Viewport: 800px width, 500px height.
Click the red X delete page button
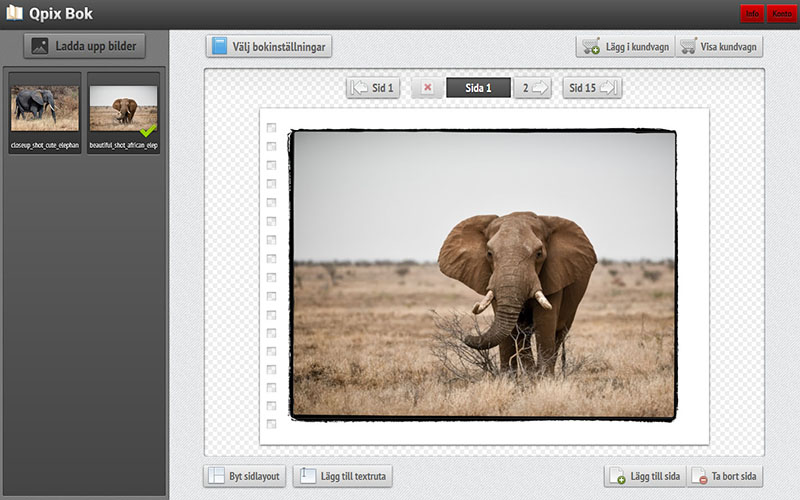click(427, 88)
